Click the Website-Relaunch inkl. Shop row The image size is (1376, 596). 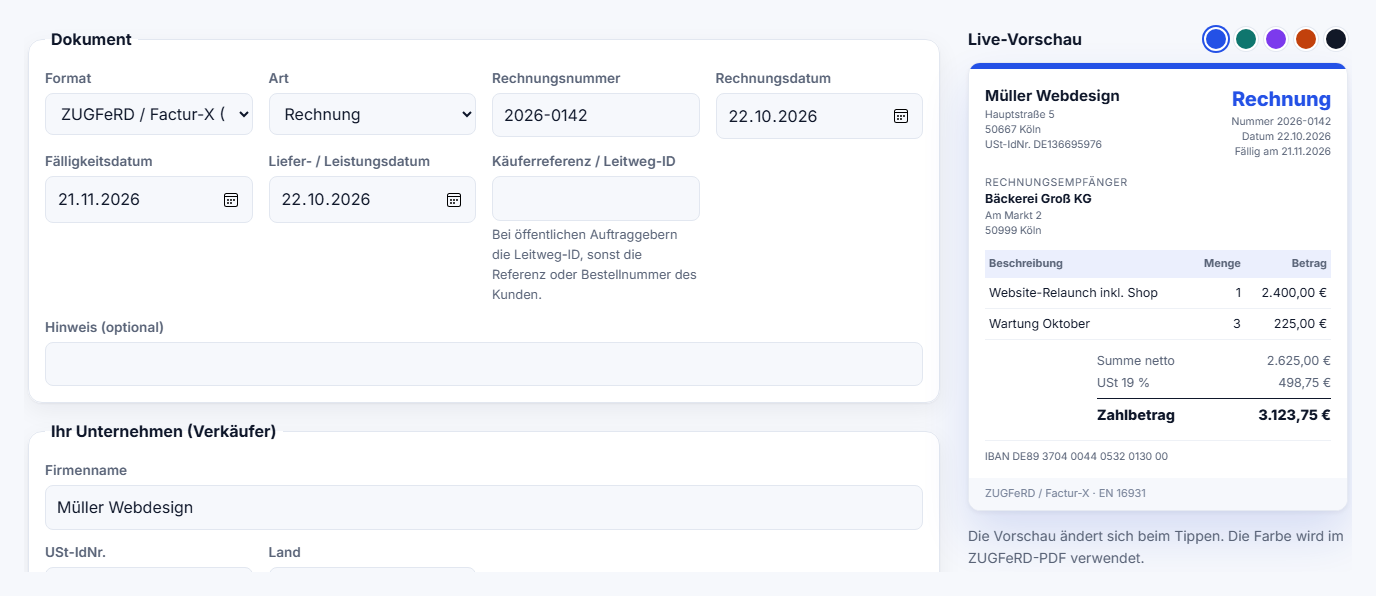pyautogui.click(x=1158, y=293)
